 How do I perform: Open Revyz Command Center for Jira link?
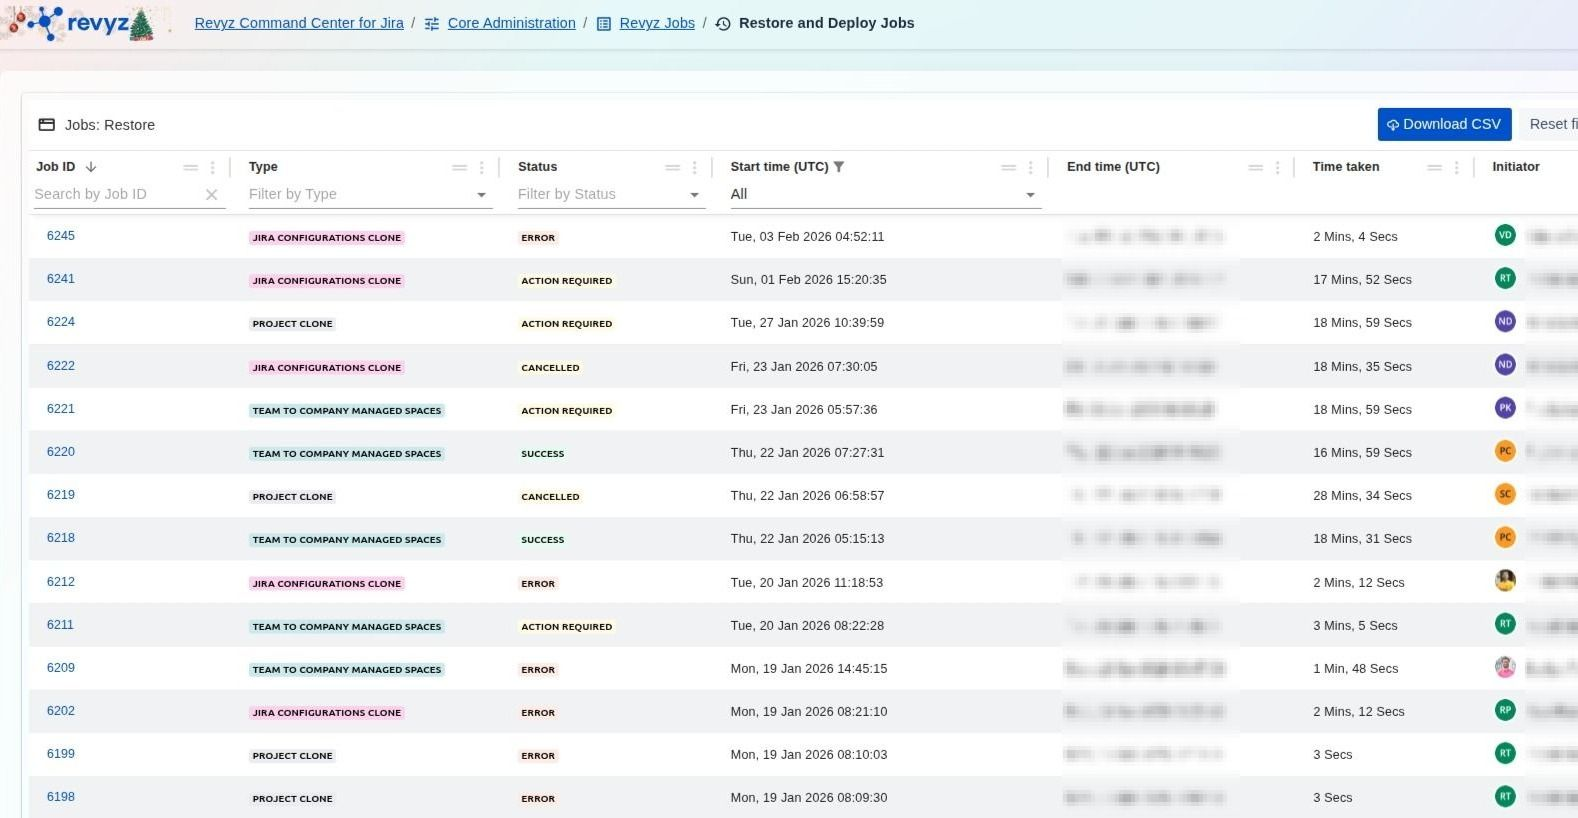tap(299, 23)
